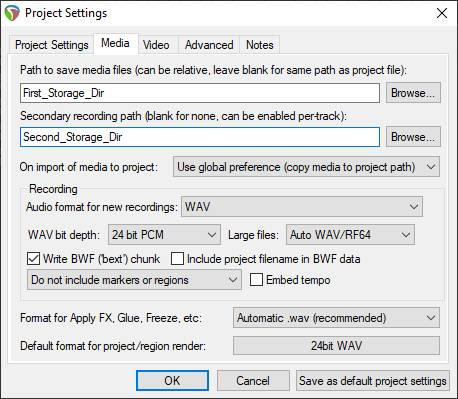This screenshot has height=399, width=458.
Task: Open the On import of media dropdown
Action: click(x=306, y=167)
